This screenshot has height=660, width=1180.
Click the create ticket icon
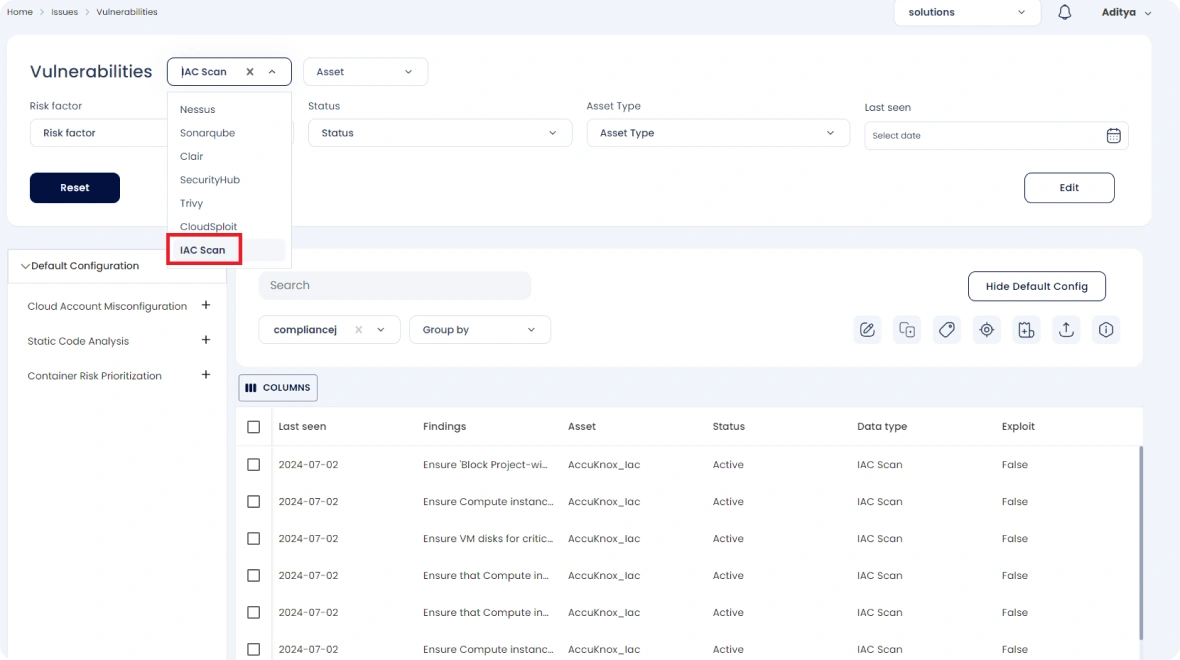(1026, 330)
